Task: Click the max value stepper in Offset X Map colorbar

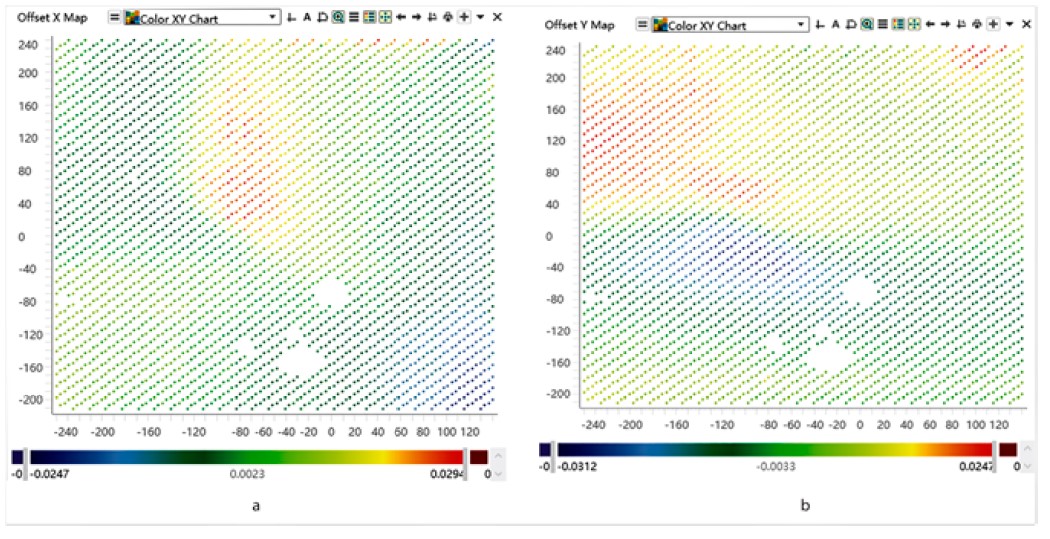Action: (x=498, y=465)
